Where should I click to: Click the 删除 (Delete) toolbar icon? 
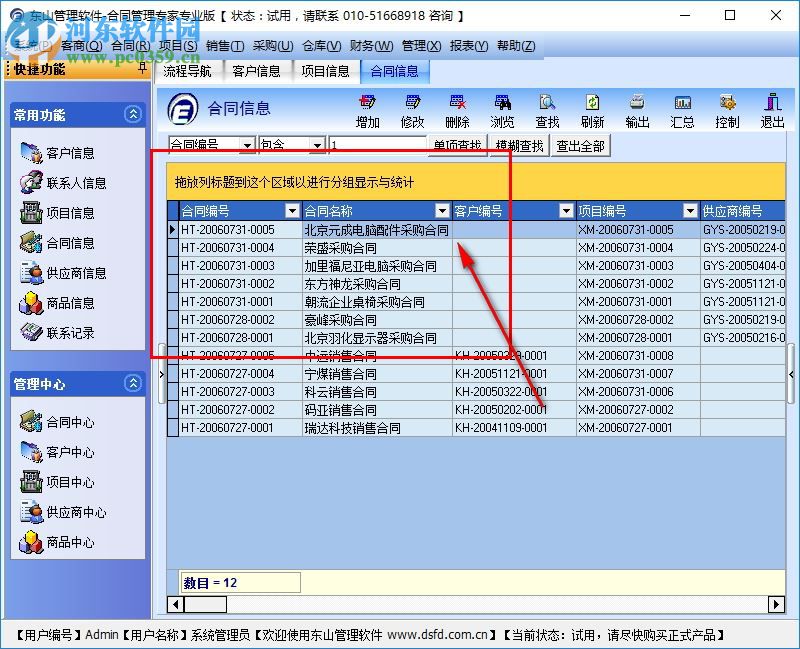[x=457, y=110]
